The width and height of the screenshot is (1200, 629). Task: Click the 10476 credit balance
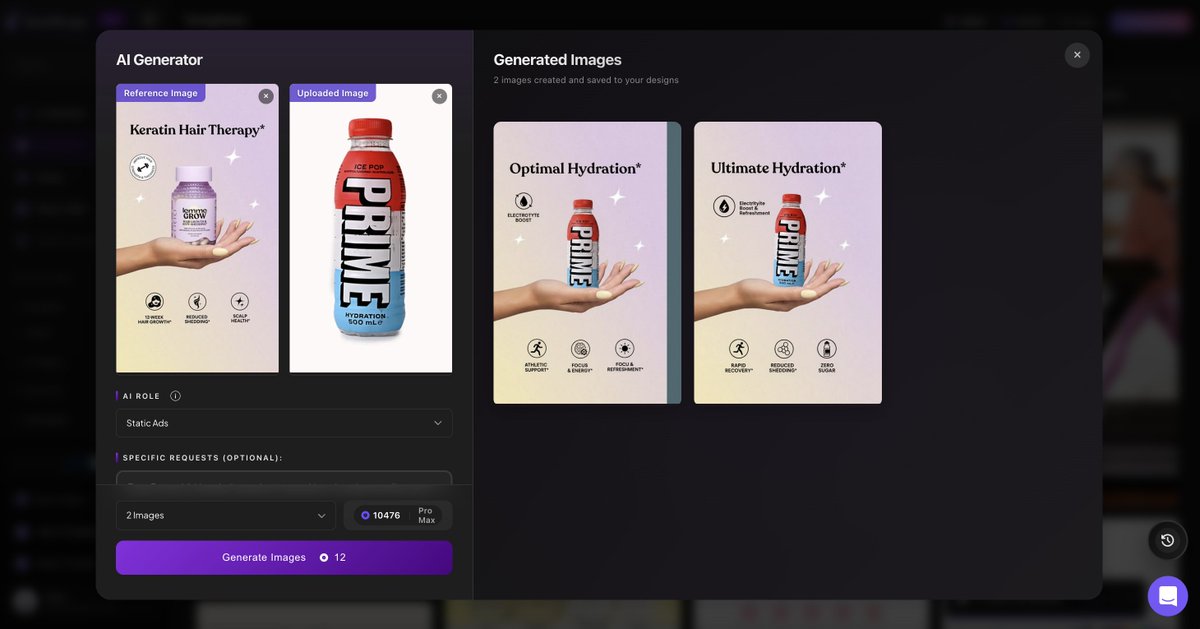point(385,515)
